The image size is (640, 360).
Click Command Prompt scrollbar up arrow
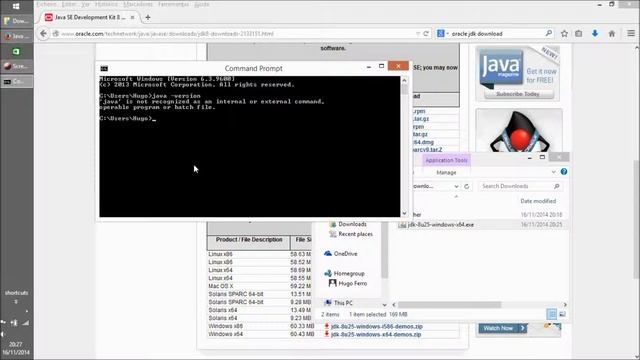[404, 80]
